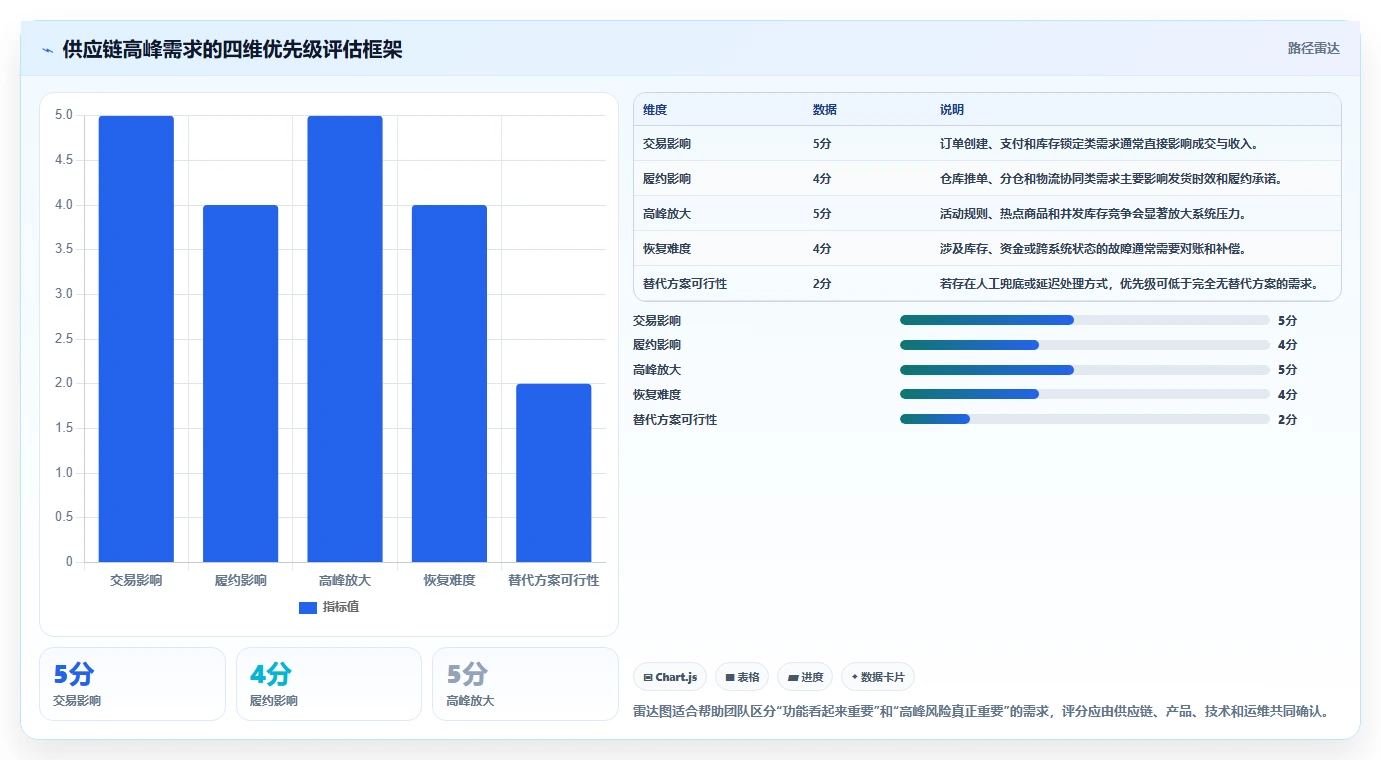Toggle the 指标值 legend swatch under the chart
Screen dimensions: 1381x760
click(308, 607)
